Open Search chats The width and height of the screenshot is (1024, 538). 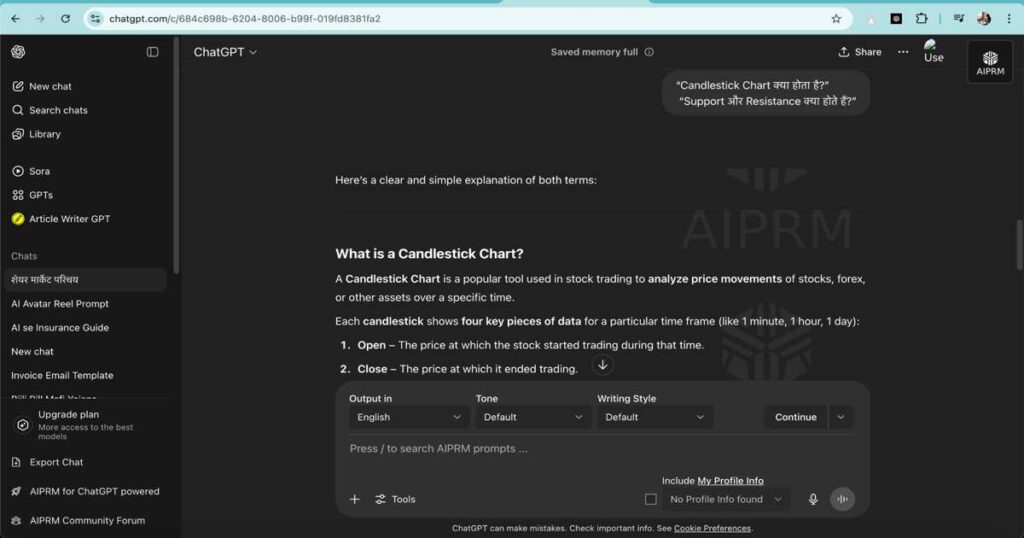pyautogui.click(x=58, y=110)
